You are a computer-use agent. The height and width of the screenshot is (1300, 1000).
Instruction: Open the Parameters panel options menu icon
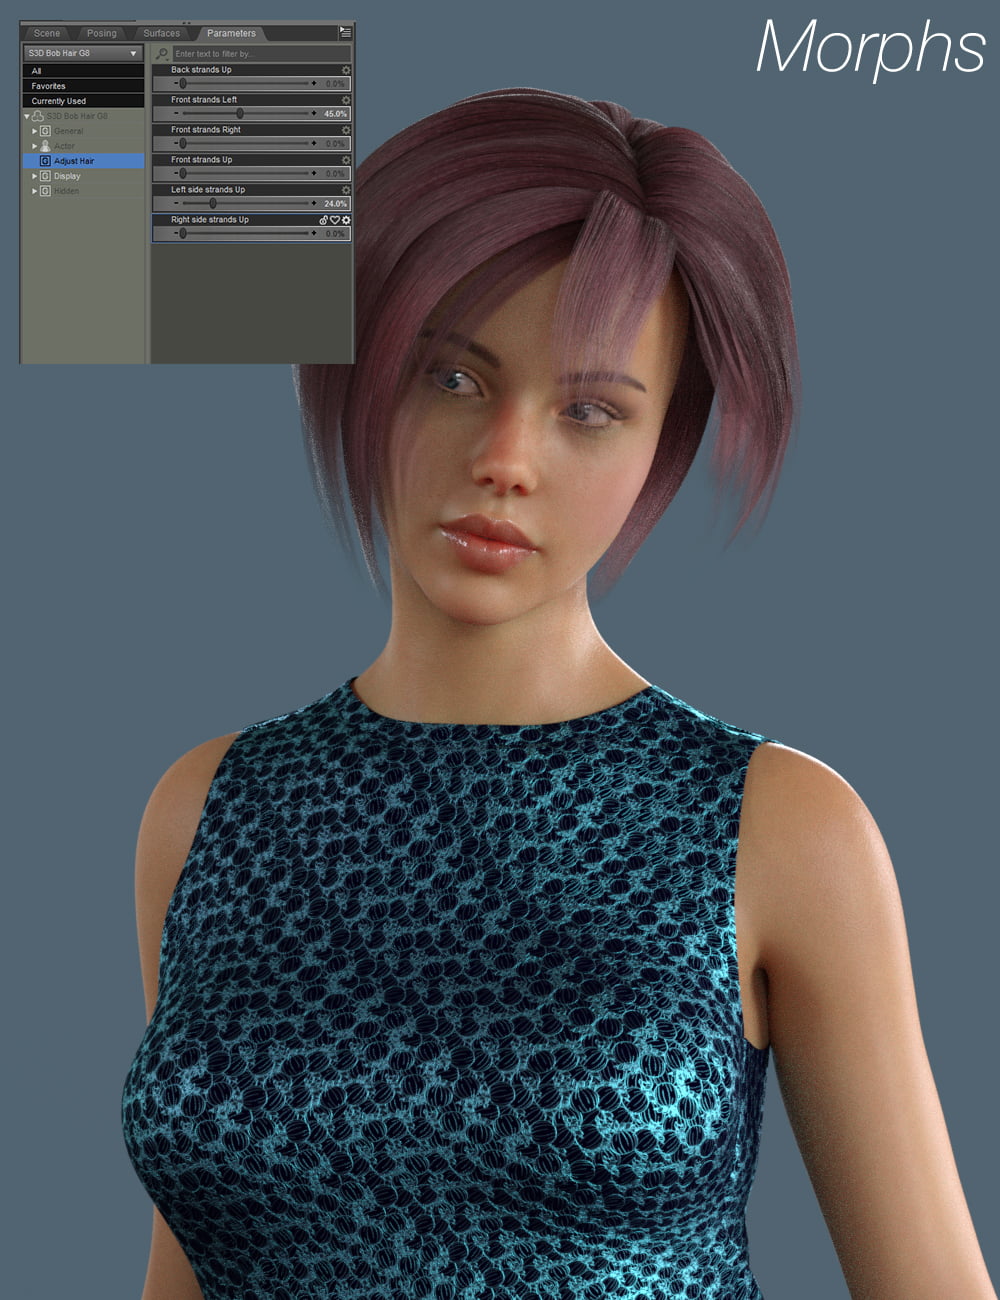point(344,32)
